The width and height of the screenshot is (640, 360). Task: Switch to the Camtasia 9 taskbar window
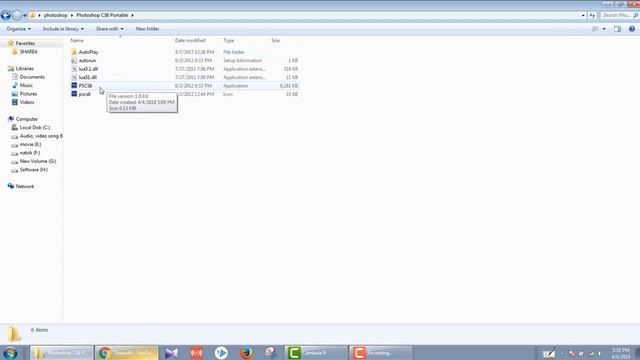pos(316,353)
